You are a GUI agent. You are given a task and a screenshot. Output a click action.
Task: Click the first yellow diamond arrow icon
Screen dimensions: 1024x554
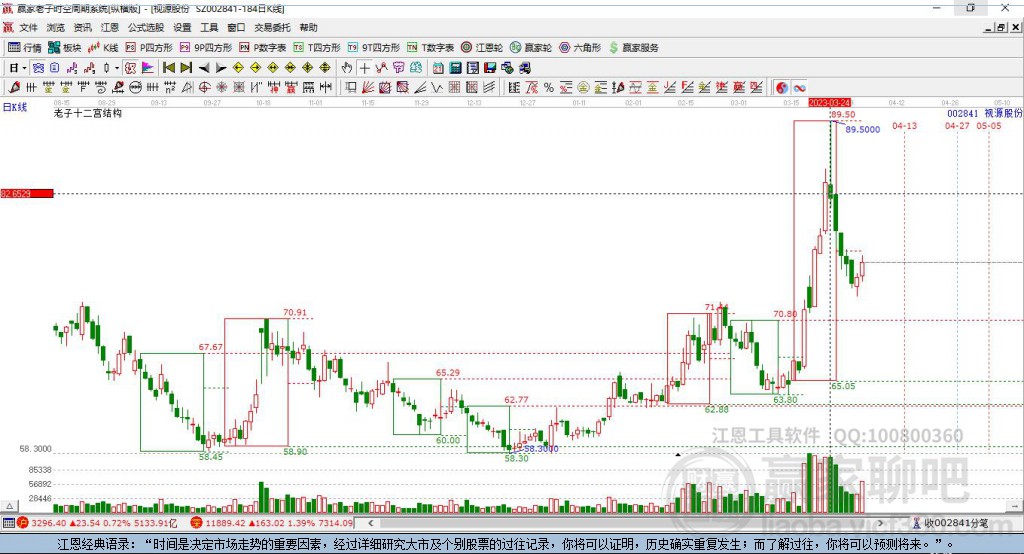[238, 67]
